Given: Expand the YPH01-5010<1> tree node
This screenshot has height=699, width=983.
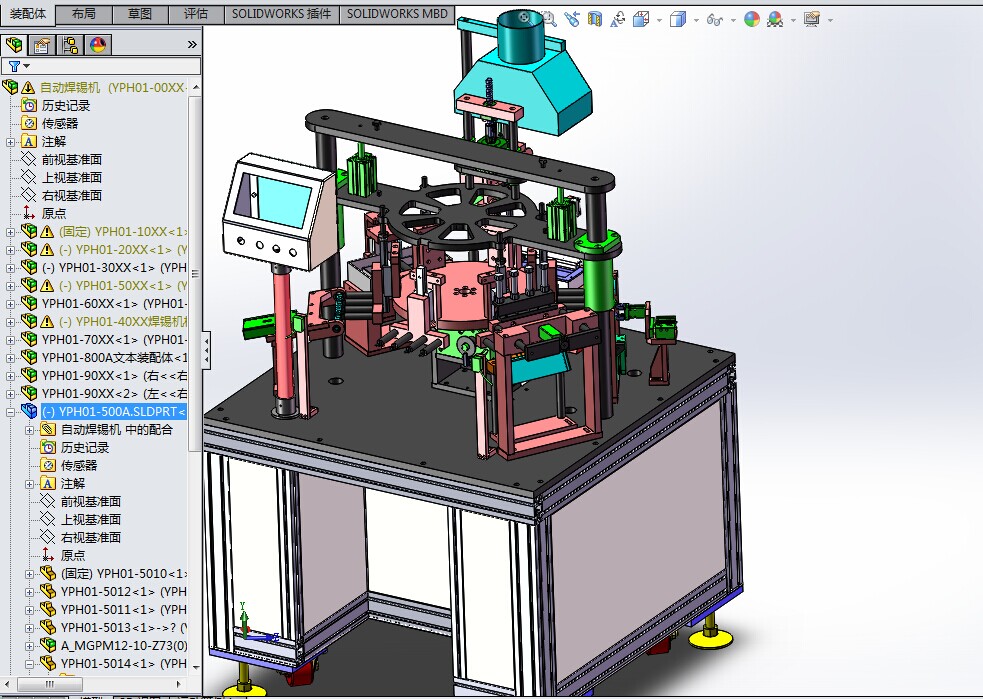Looking at the screenshot, I should pyautogui.click(x=29, y=574).
